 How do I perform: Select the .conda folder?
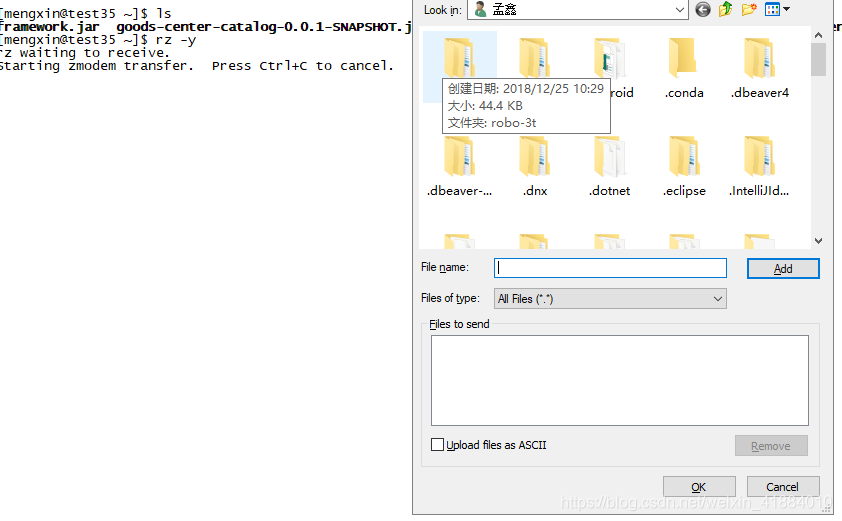tap(684, 68)
